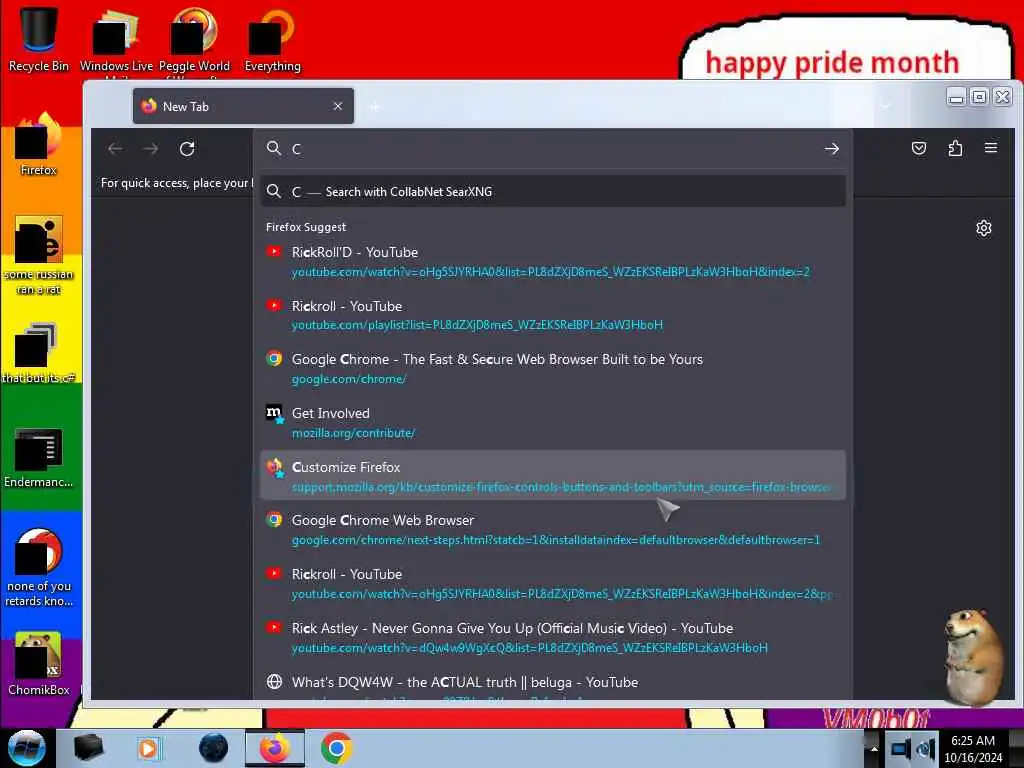Image resolution: width=1024 pixels, height=768 pixels.
Task: Click search magnifier icon in address bar
Action: pyautogui.click(x=274, y=148)
